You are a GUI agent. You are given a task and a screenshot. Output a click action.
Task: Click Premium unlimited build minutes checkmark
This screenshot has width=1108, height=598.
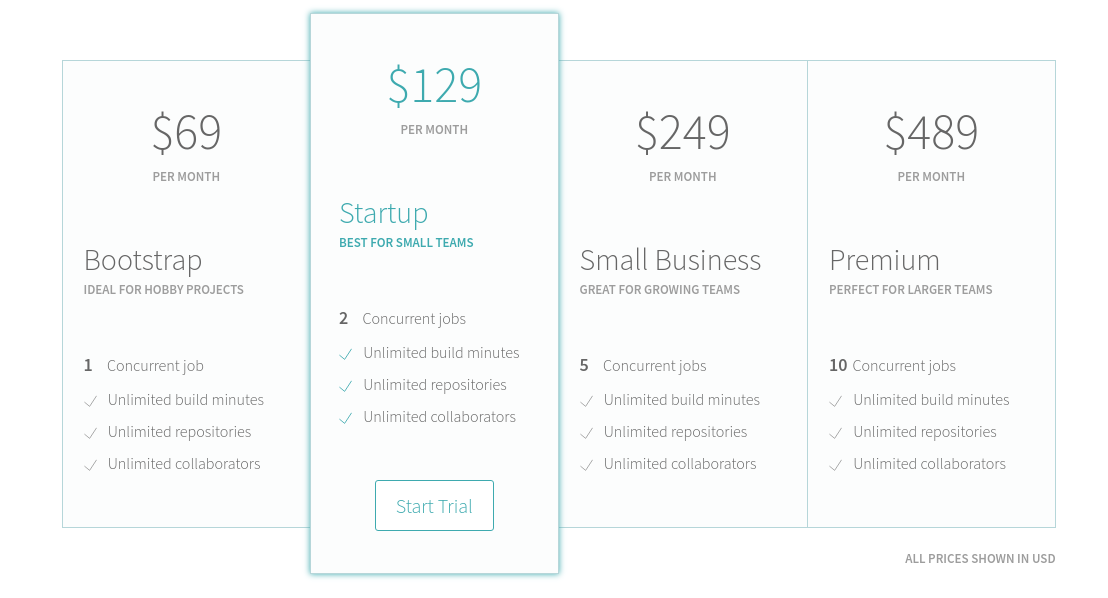836,401
